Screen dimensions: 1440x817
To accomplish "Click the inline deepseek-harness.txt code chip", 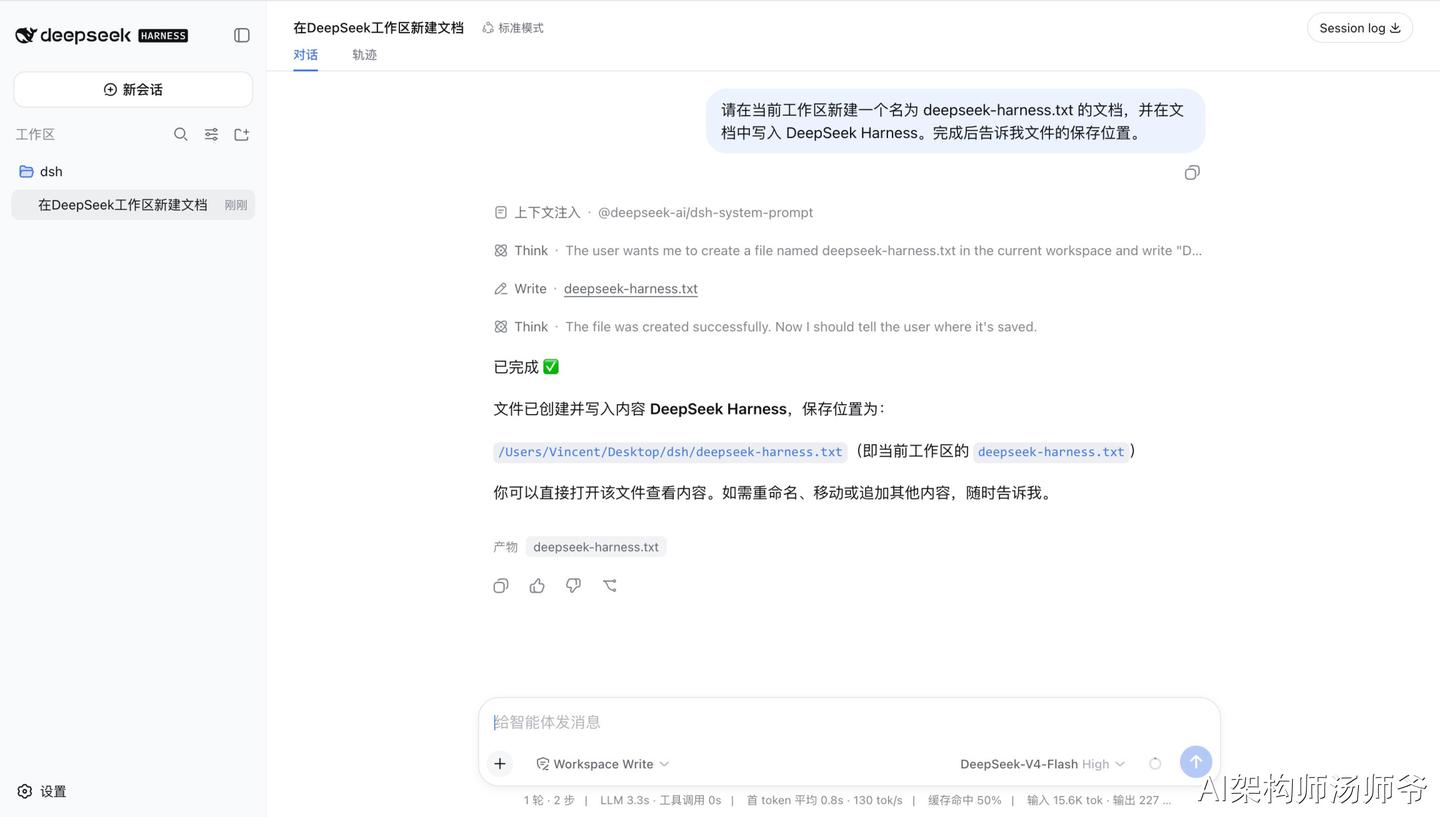I will tap(1051, 452).
